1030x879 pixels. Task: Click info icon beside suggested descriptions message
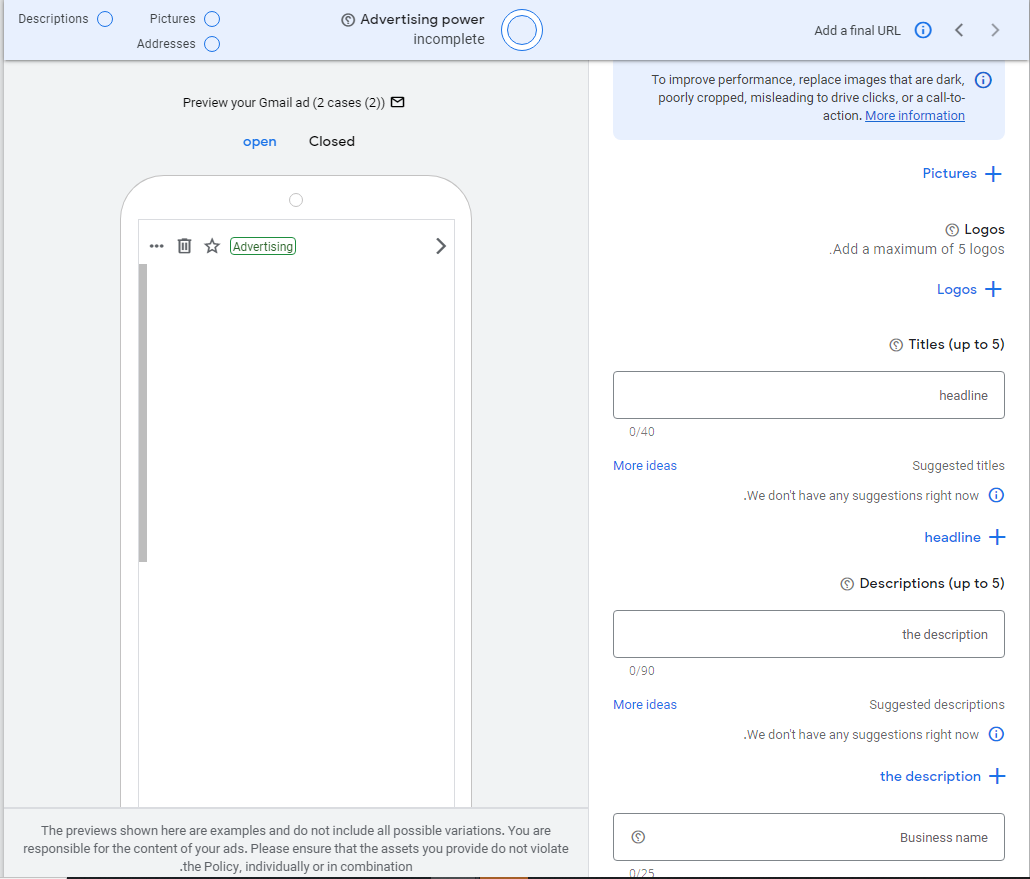pyautogui.click(x=996, y=734)
